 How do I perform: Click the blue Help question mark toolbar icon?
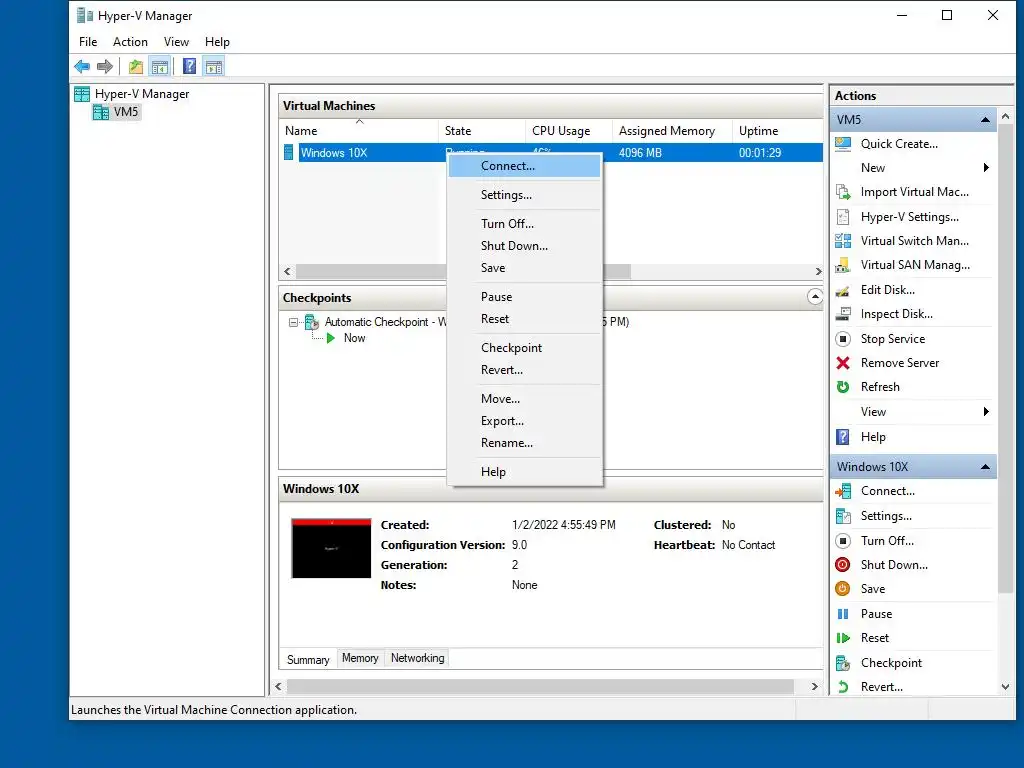pyautogui.click(x=189, y=67)
